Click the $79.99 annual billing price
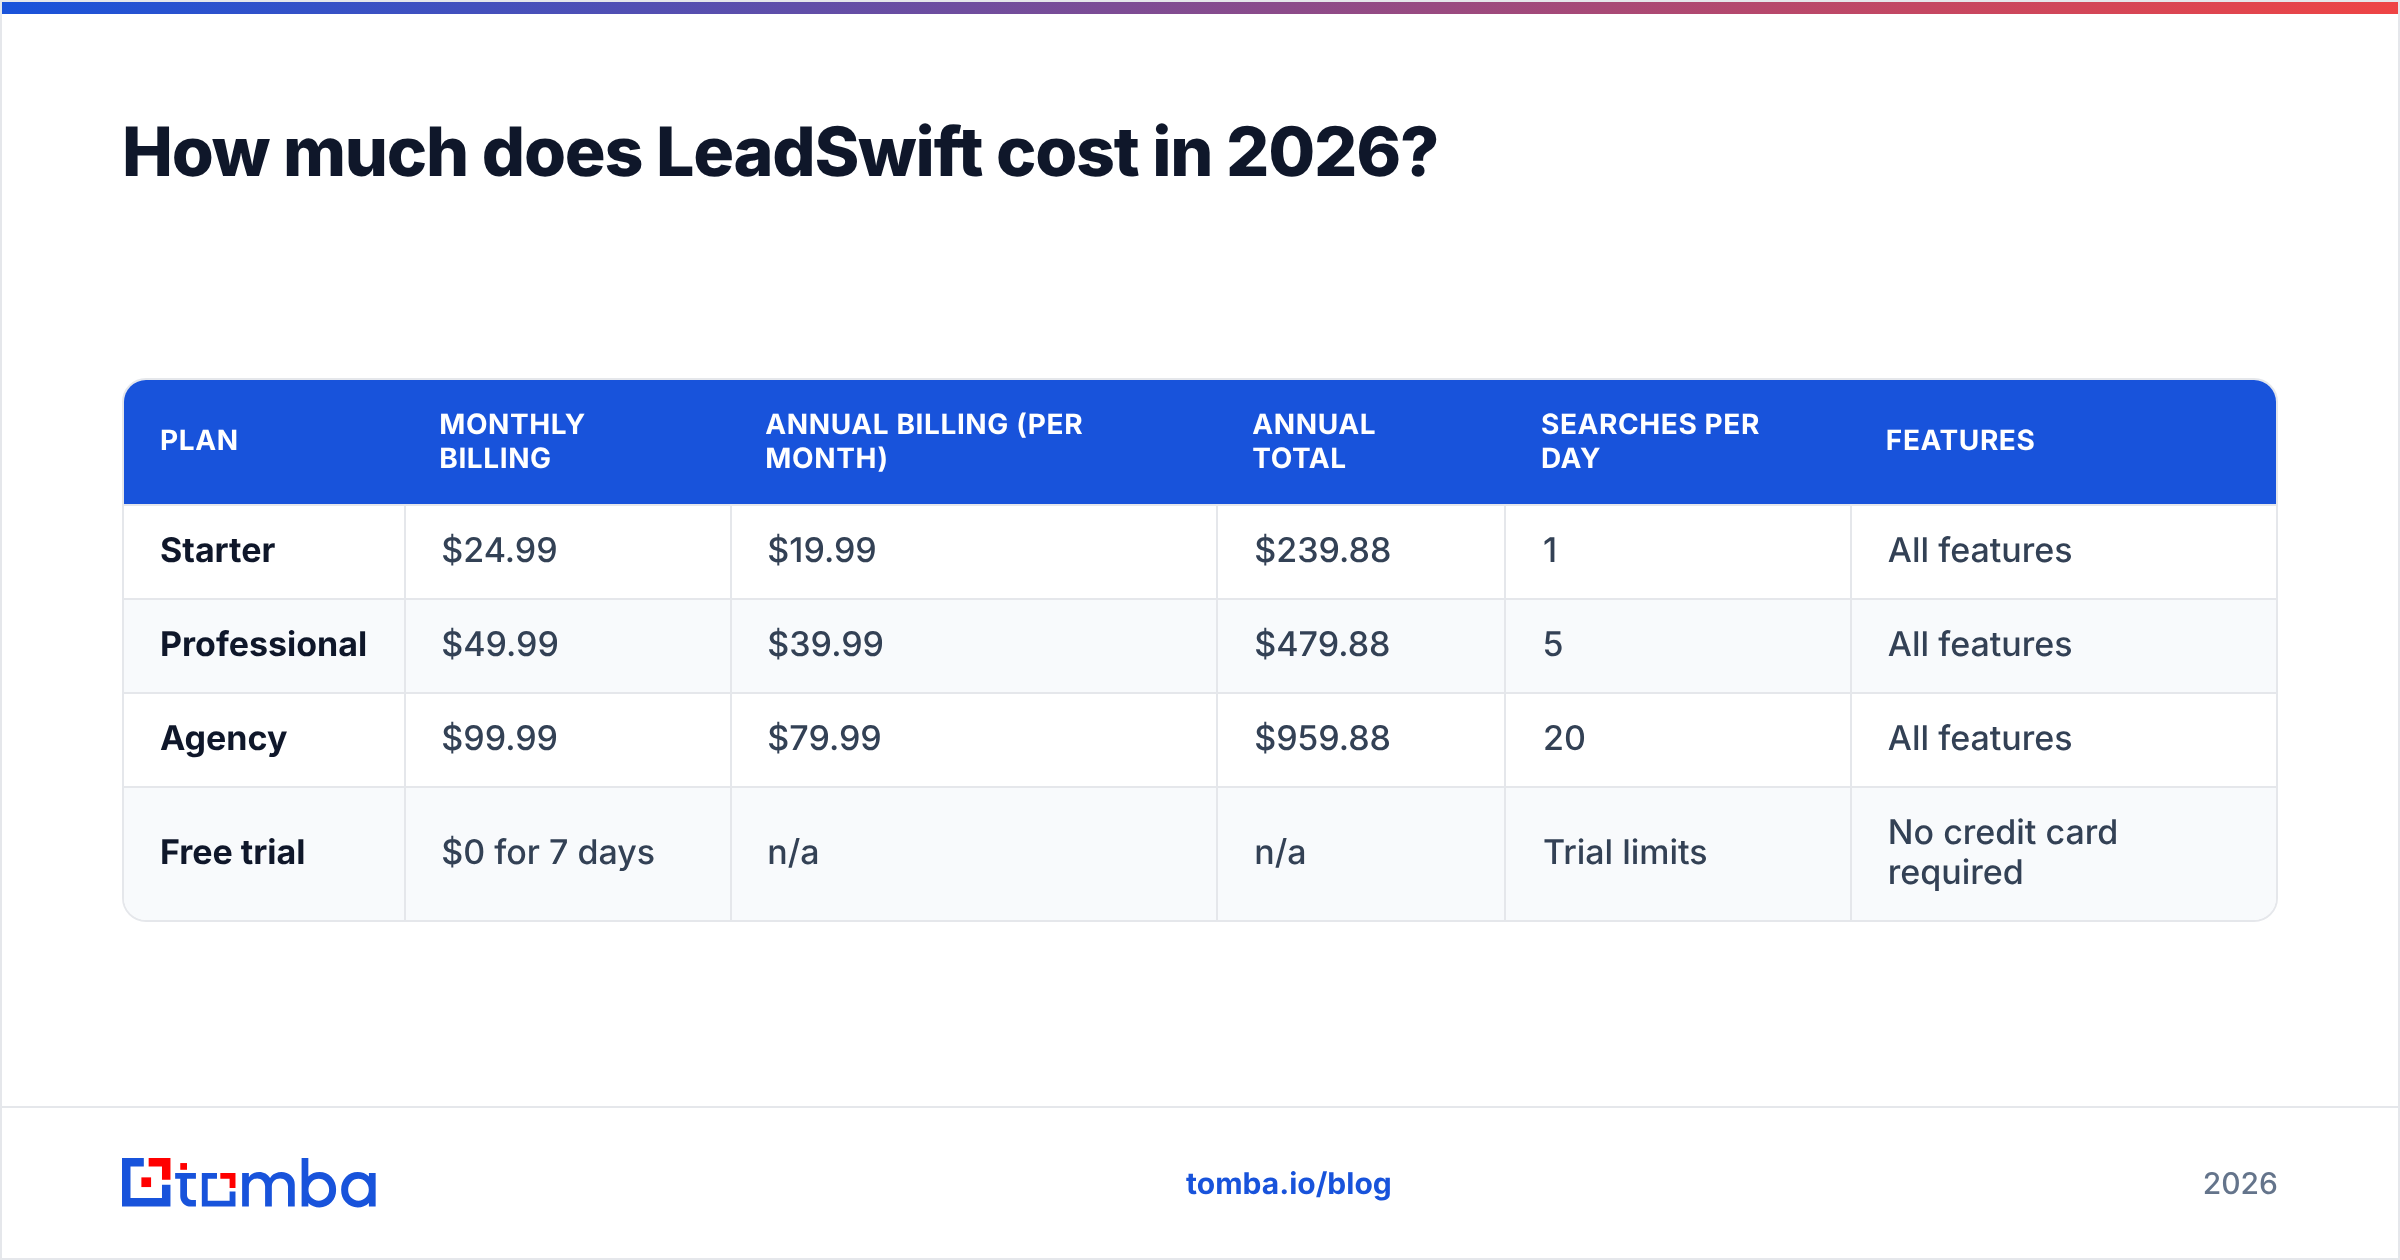The width and height of the screenshot is (2400, 1260). tap(824, 738)
